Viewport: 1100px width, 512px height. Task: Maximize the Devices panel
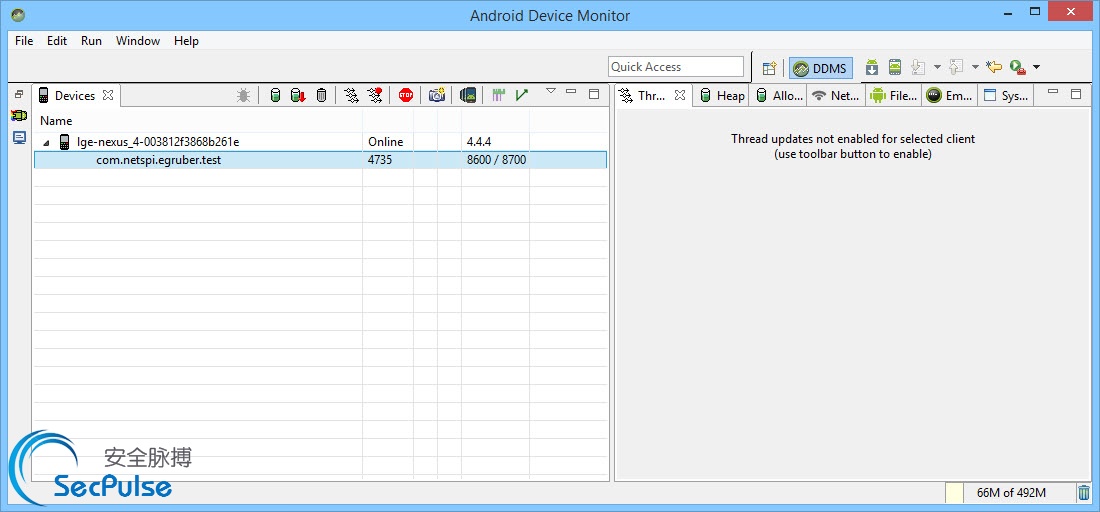593,93
